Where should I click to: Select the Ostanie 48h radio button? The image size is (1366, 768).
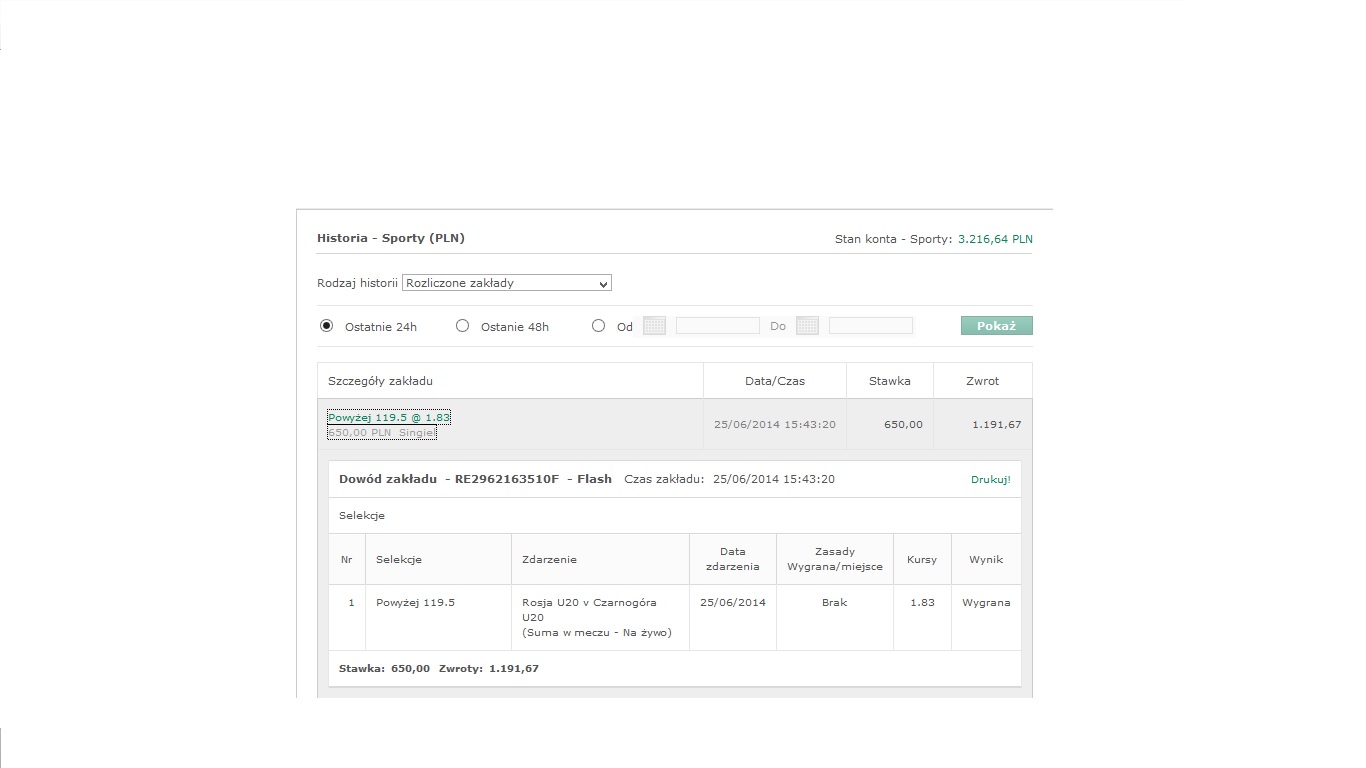[x=462, y=326]
